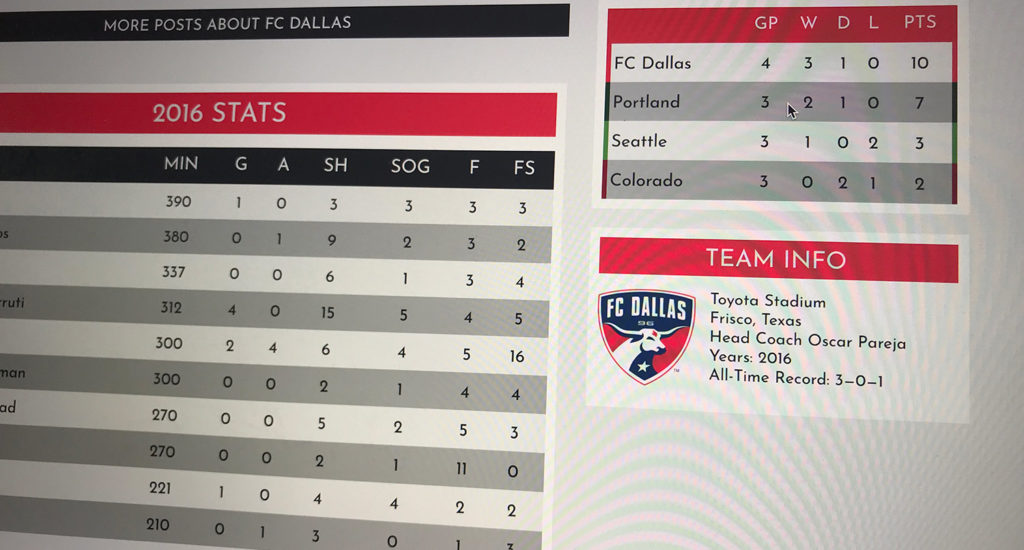The width and height of the screenshot is (1024, 550).
Task: Open More Posts About FC Dallas link
Action: pyautogui.click(x=227, y=24)
